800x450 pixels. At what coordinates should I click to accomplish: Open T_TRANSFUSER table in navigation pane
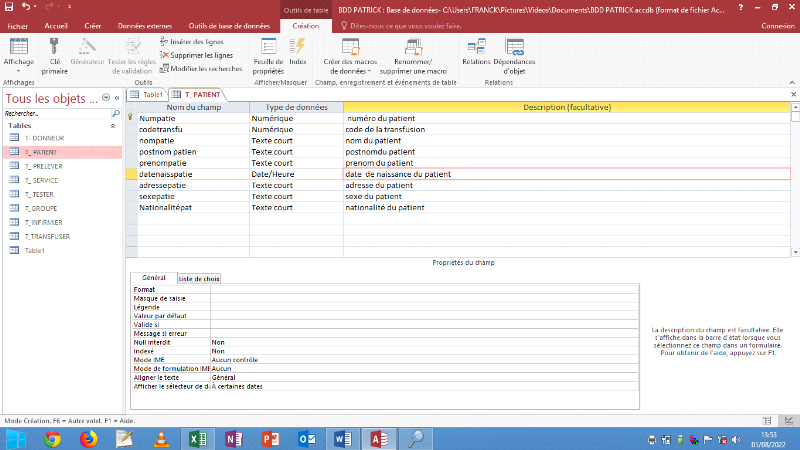(x=47, y=236)
